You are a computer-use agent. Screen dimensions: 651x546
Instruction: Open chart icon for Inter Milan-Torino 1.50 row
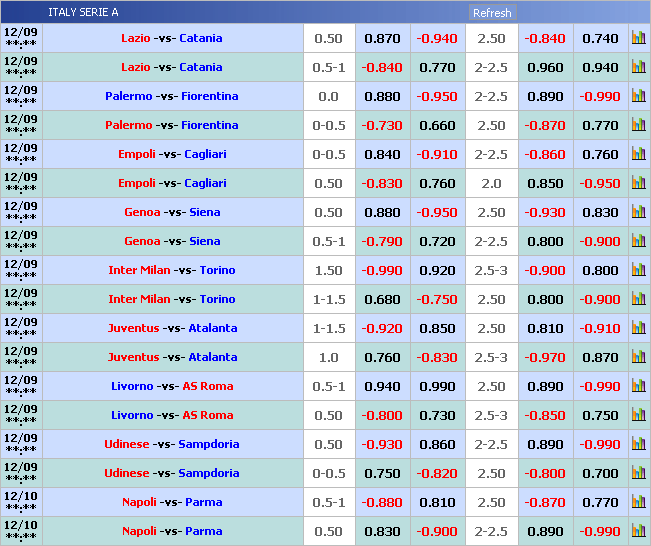(x=638, y=270)
